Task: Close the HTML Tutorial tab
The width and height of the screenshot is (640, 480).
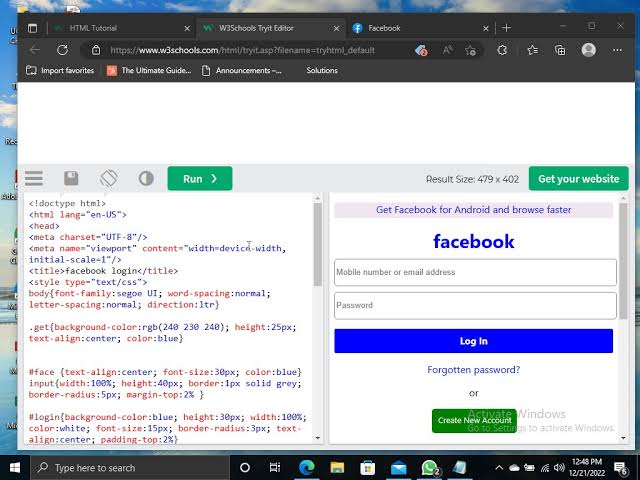Action: (x=187, y=28)
